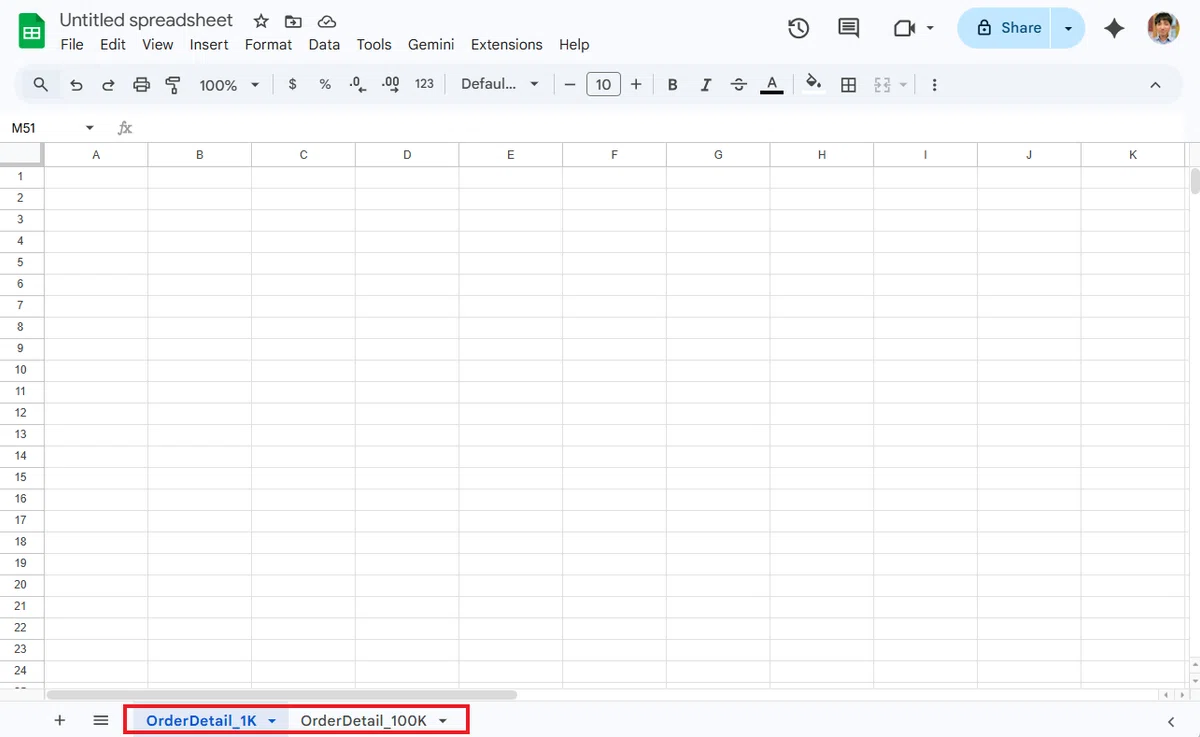Toggle bold formatting
Screen dimensions: 1200x737
pos(673,85)
